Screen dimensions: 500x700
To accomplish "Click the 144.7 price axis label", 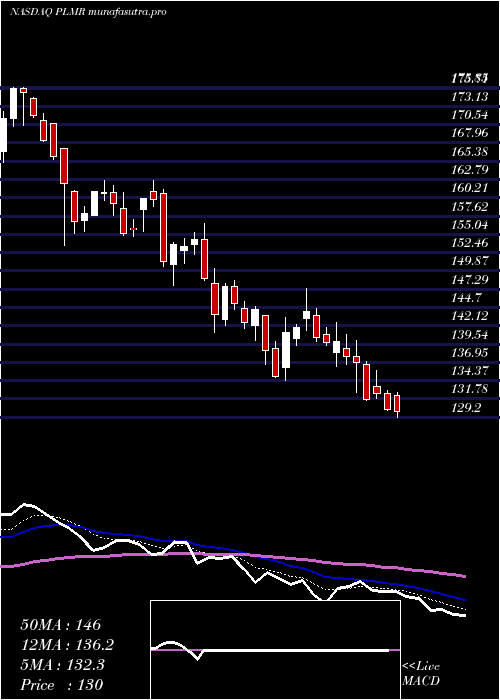I will pos(467,298).
